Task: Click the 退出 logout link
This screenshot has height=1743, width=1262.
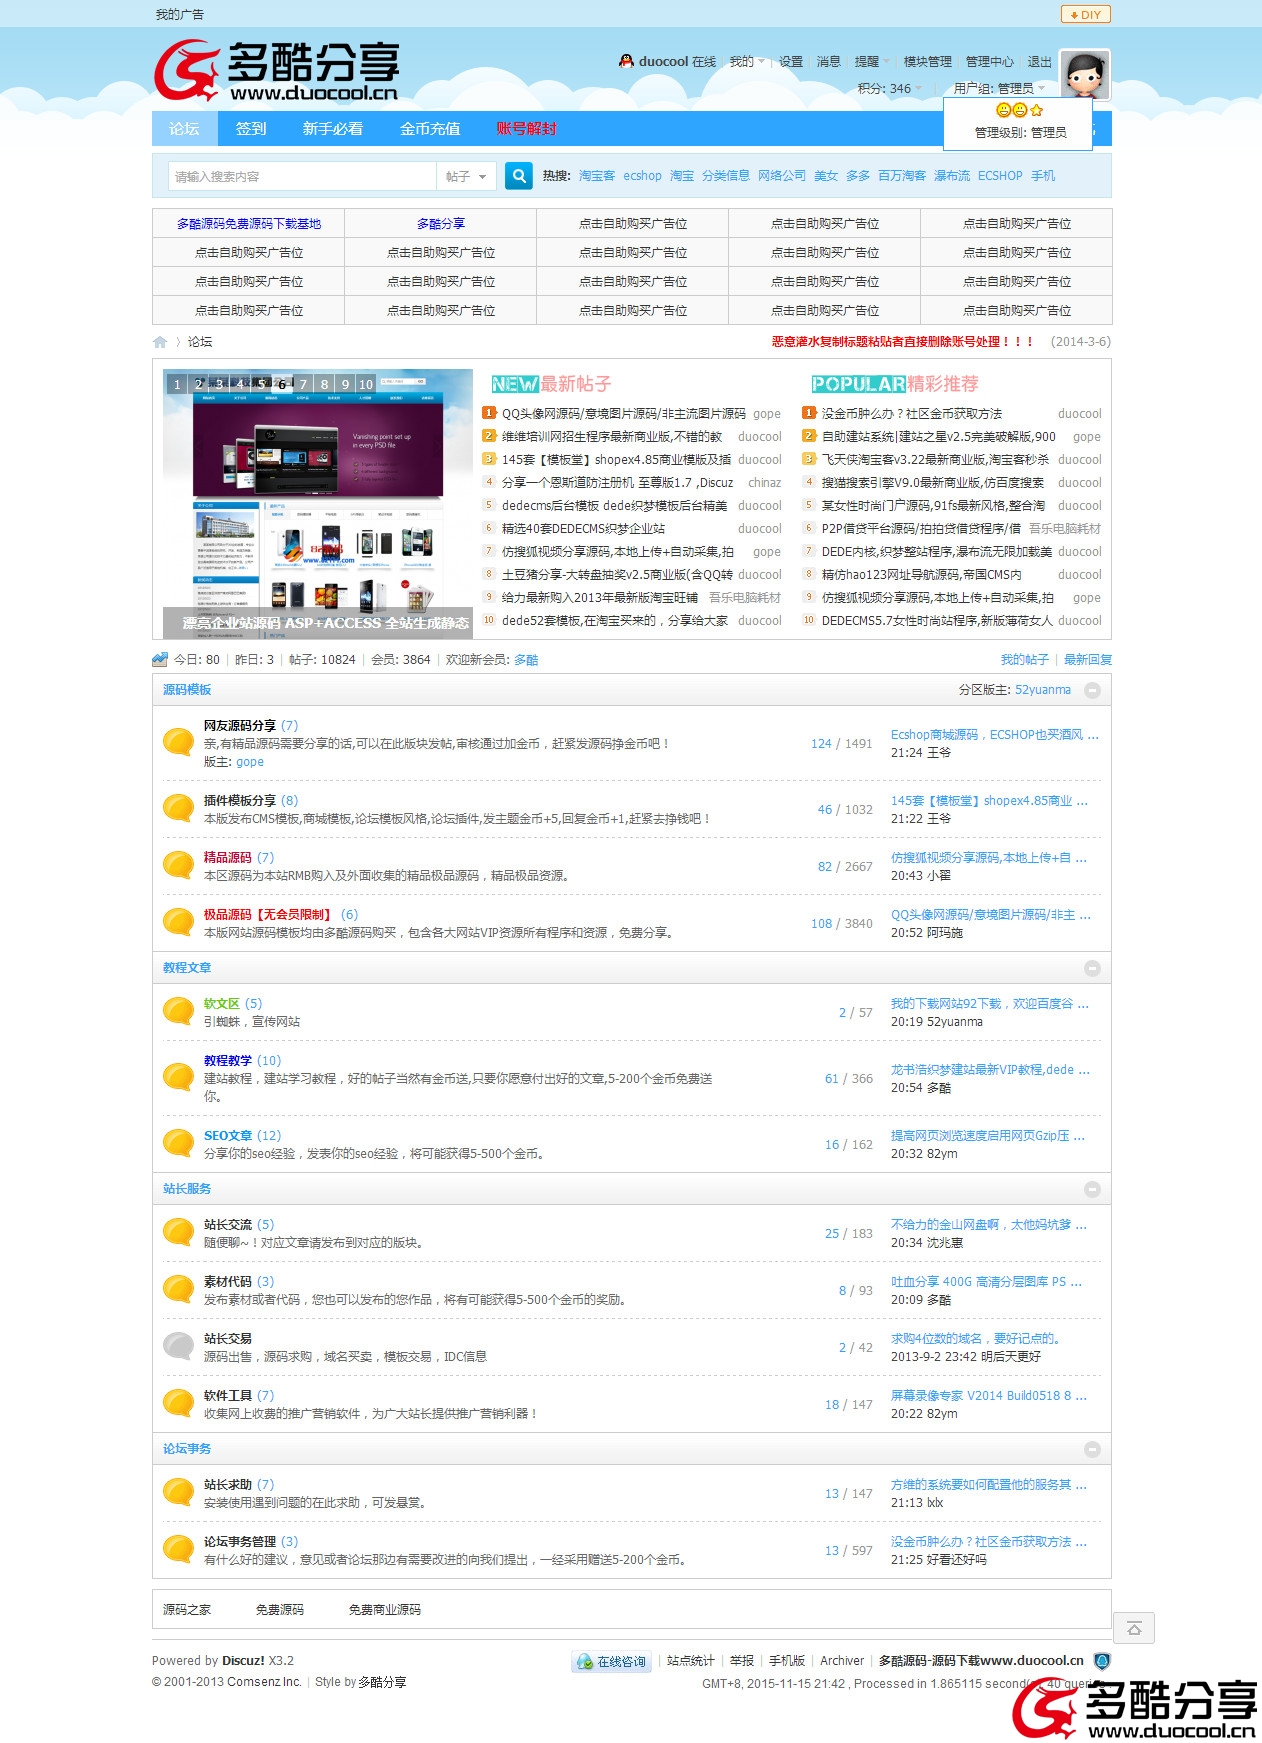Action: coord(1039,62)
